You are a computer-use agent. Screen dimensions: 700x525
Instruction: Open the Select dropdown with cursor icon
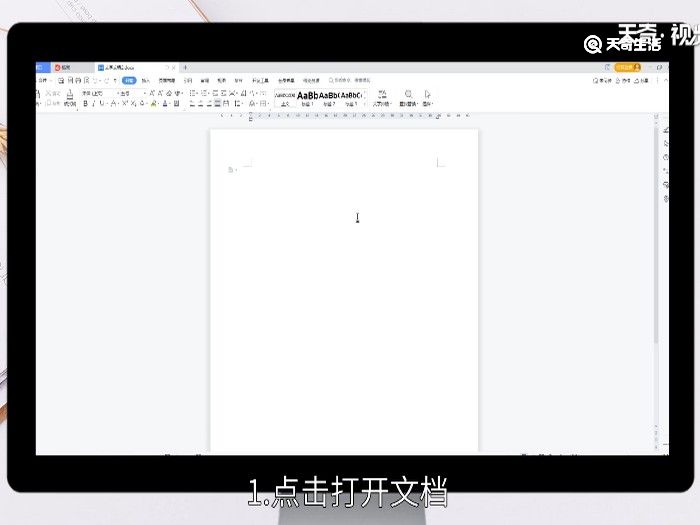click(428, 98)
